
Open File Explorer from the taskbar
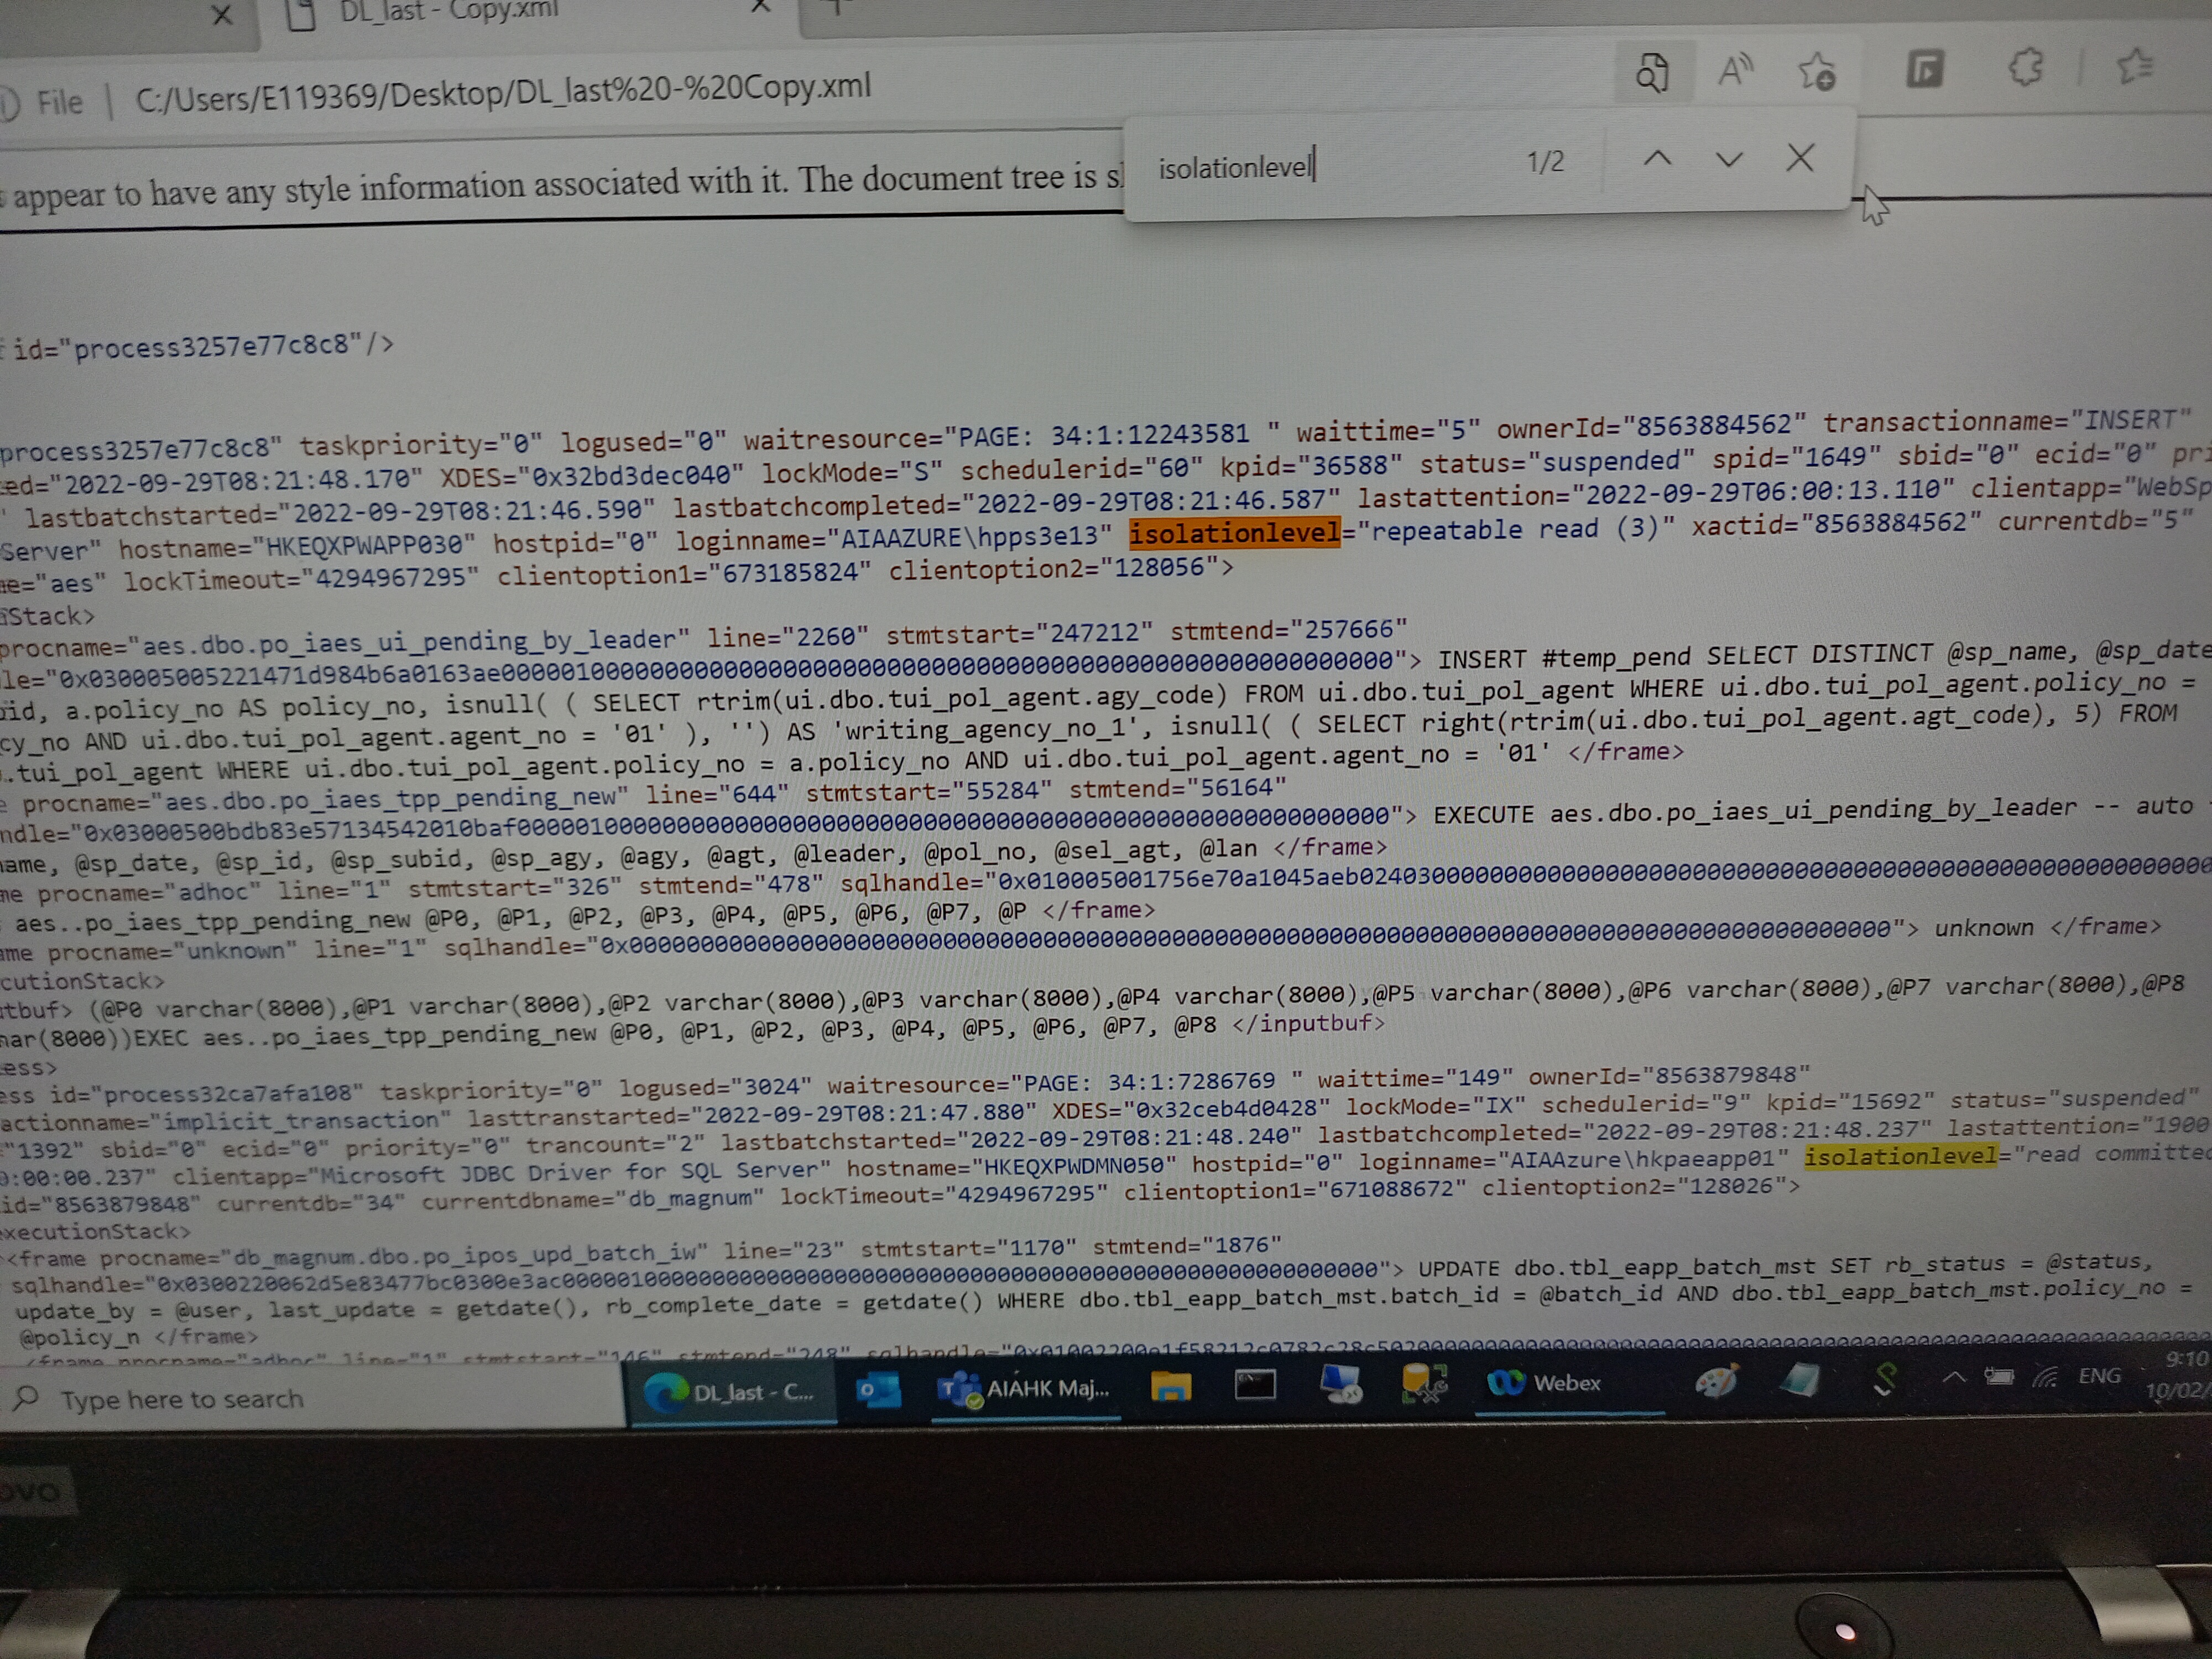click(x=1170, y=1387)
